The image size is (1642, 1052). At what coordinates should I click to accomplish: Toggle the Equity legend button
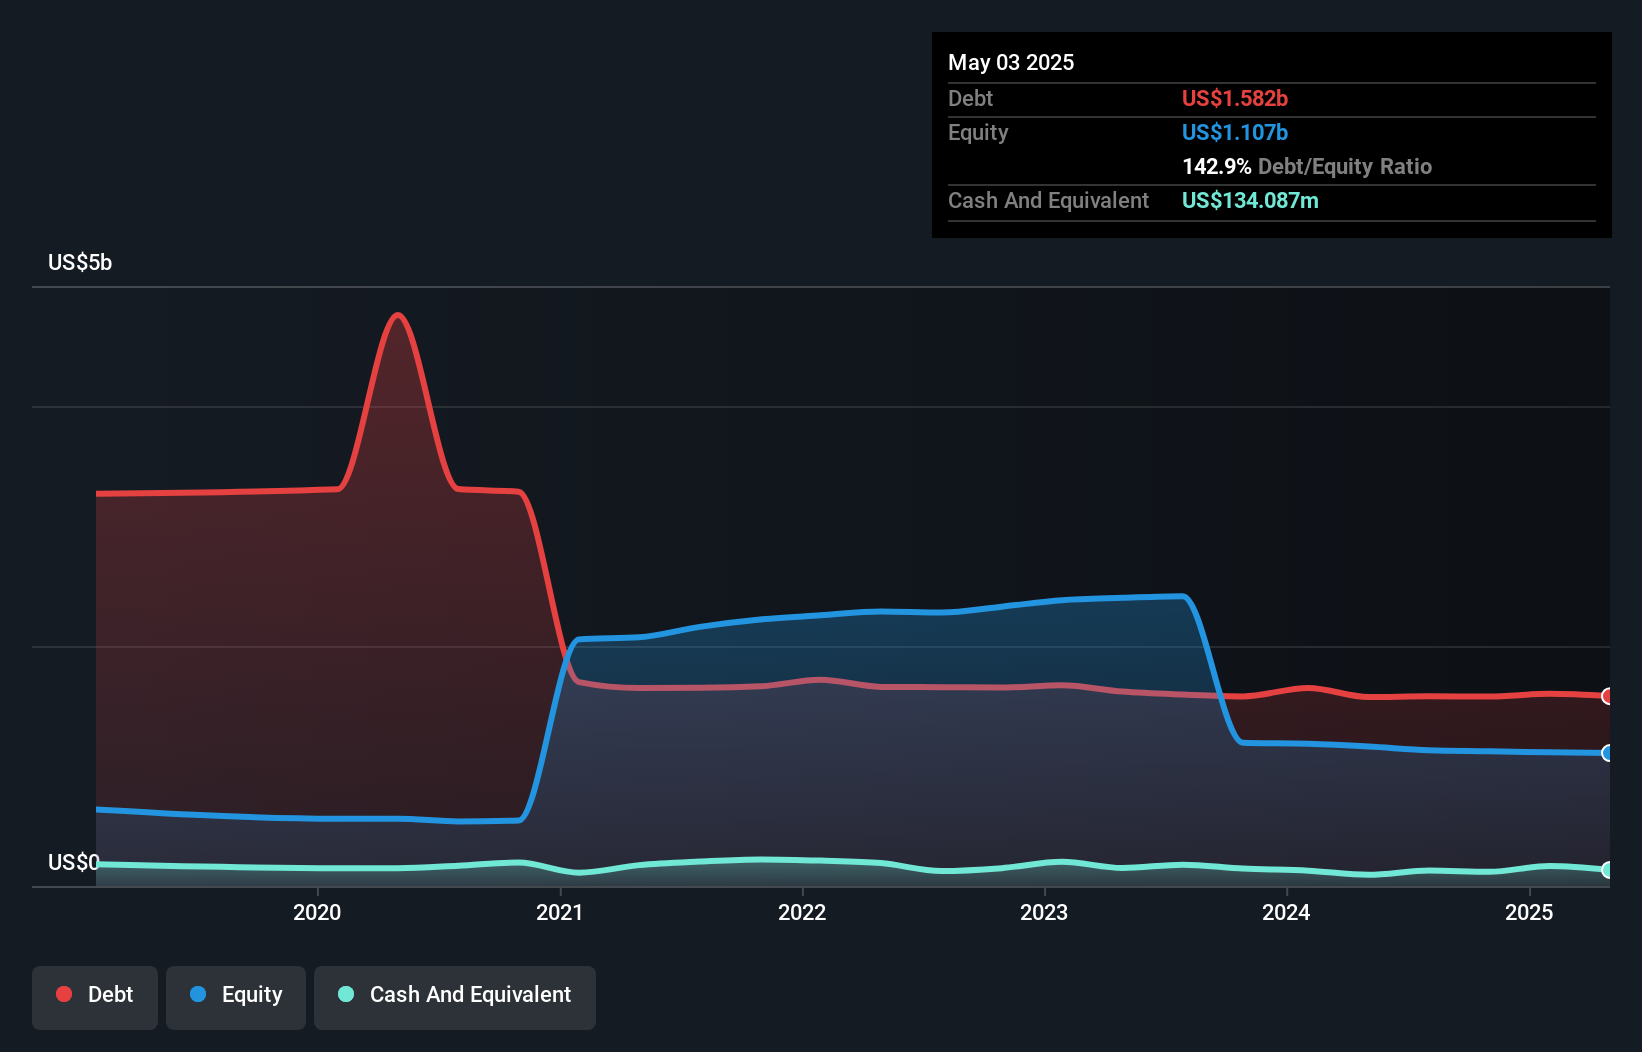click(x=236, y=997)
